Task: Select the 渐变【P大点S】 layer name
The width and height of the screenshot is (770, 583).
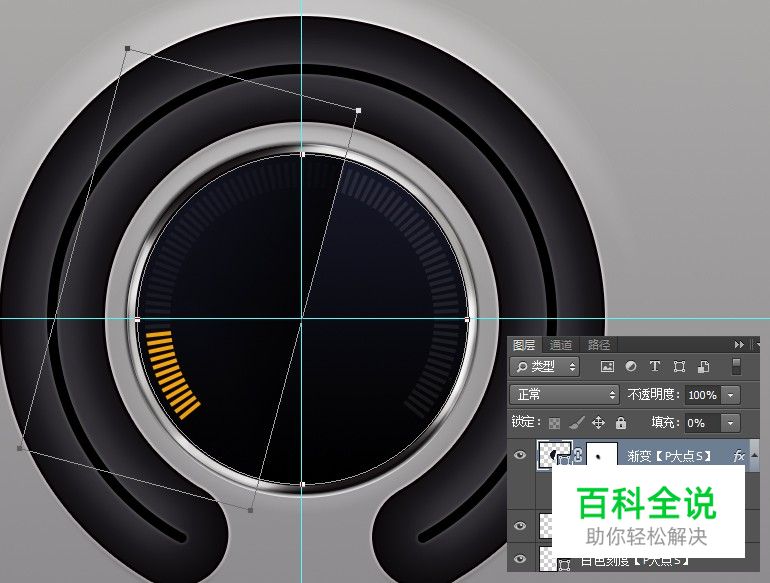Action: [670, 456]
